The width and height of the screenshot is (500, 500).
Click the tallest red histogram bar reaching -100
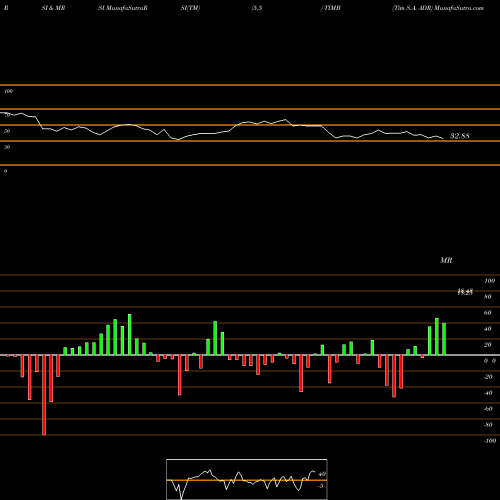coord(44,395)
